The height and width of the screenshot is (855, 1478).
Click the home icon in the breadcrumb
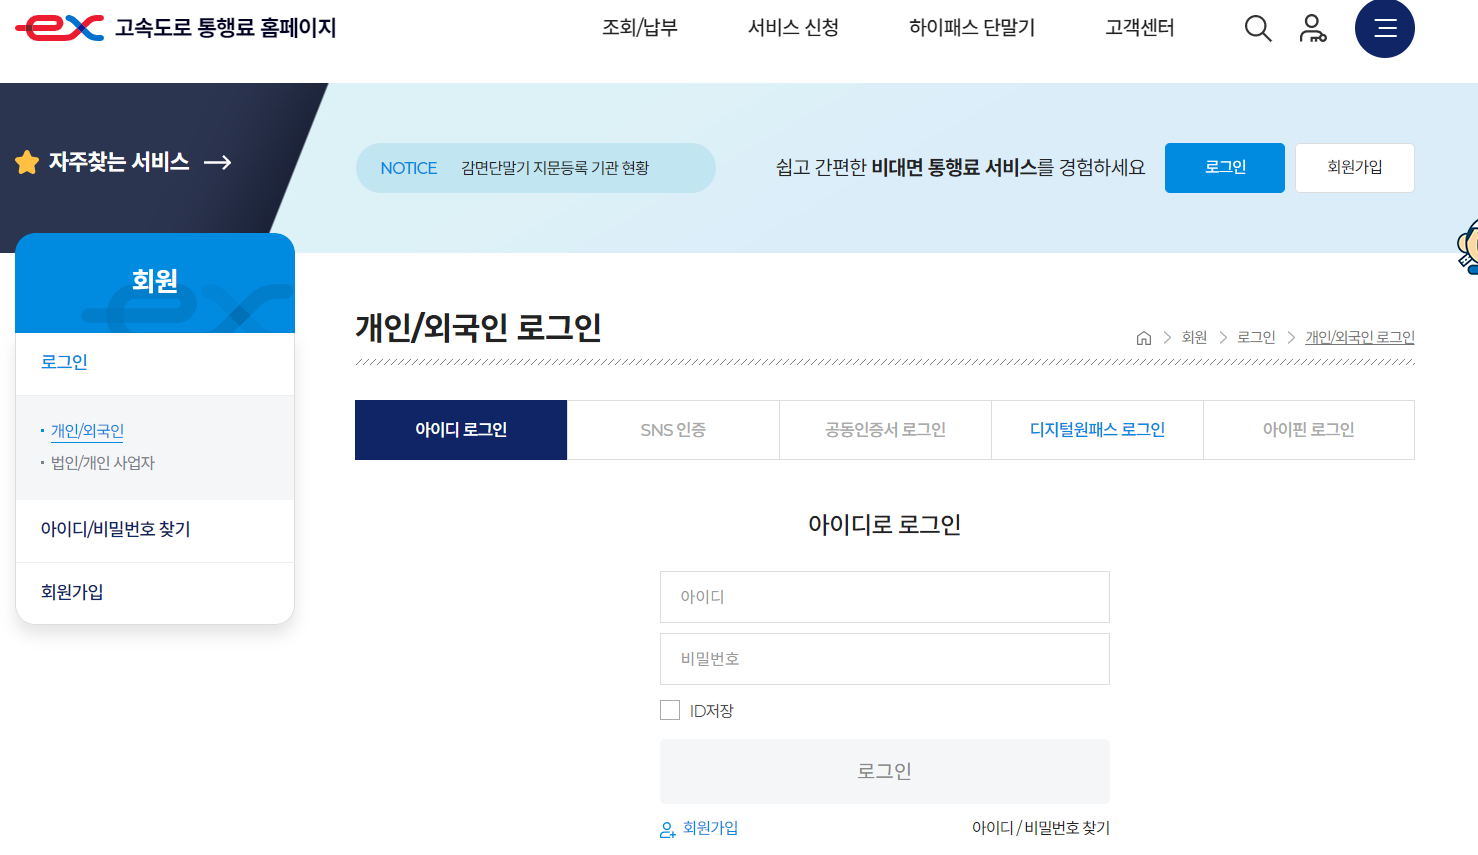click(1144, 337)
